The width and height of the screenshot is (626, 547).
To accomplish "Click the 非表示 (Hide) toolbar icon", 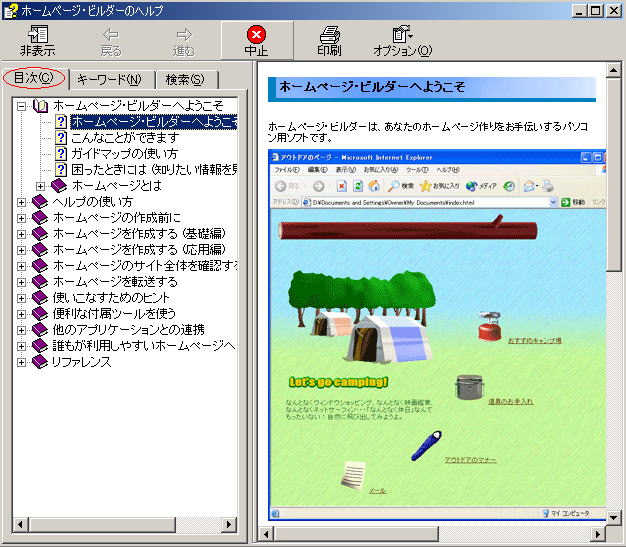I will [38, 34].
